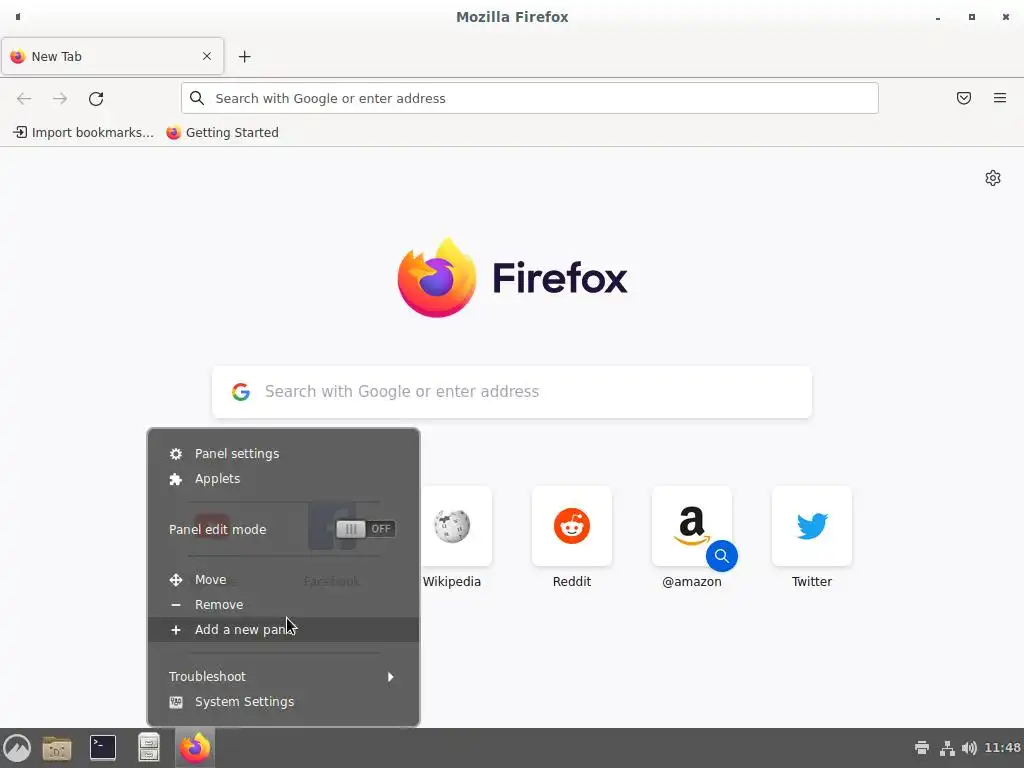Click the puzzle piece icon beside Applets

tap(176, 479)
